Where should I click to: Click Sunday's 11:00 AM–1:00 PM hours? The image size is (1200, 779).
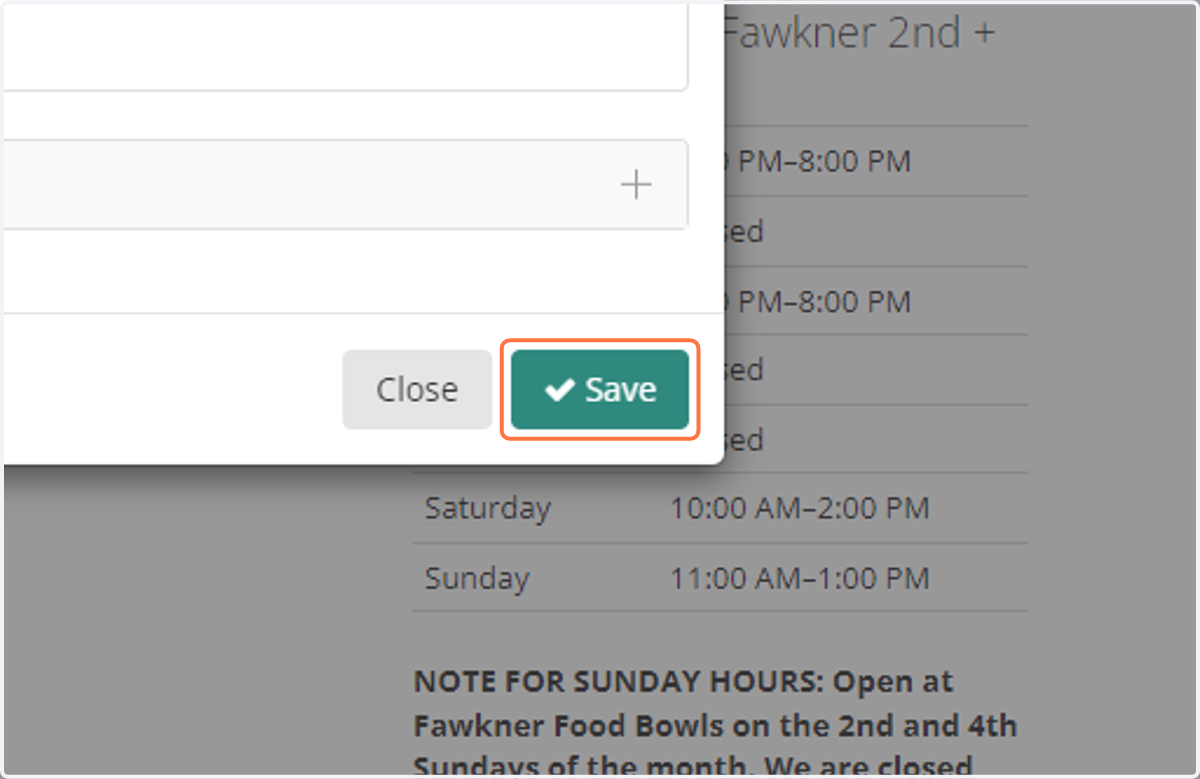(799, 578)
